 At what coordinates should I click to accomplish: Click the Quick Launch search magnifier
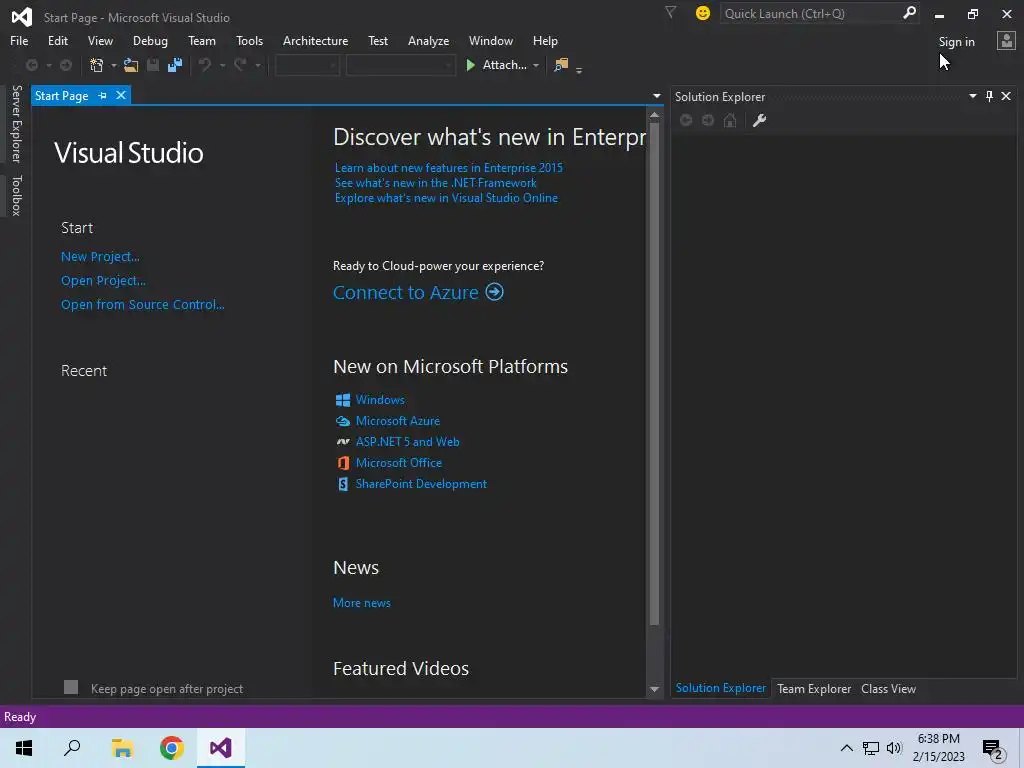[909, 12]
